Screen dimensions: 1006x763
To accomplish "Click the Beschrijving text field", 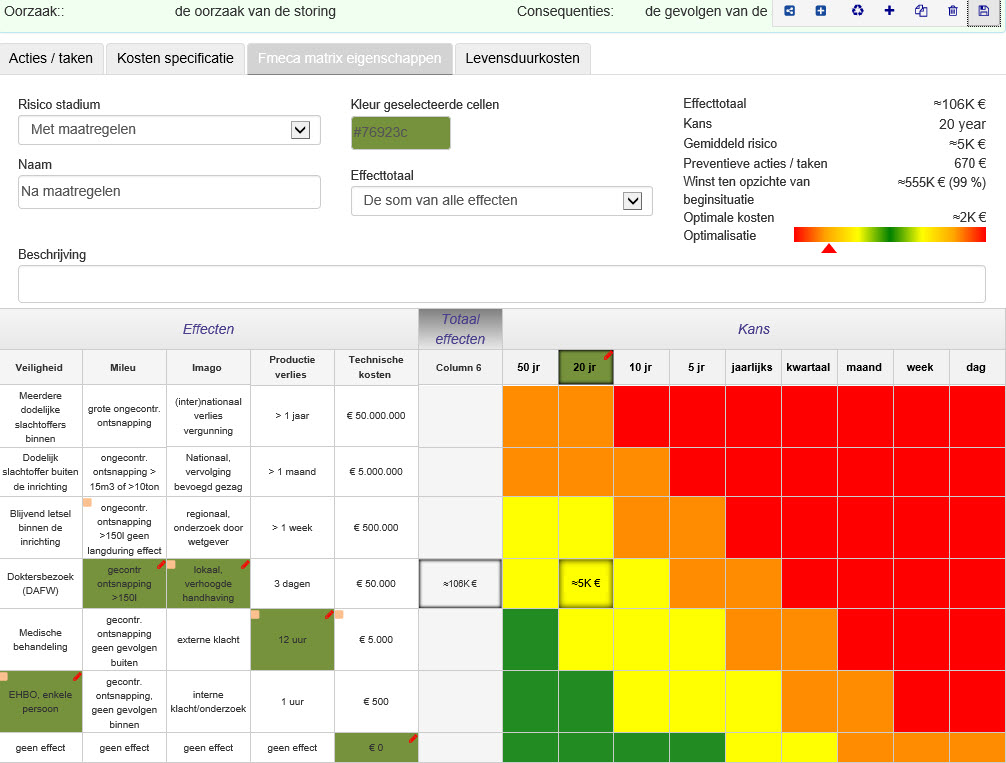I will click(502, 284).
